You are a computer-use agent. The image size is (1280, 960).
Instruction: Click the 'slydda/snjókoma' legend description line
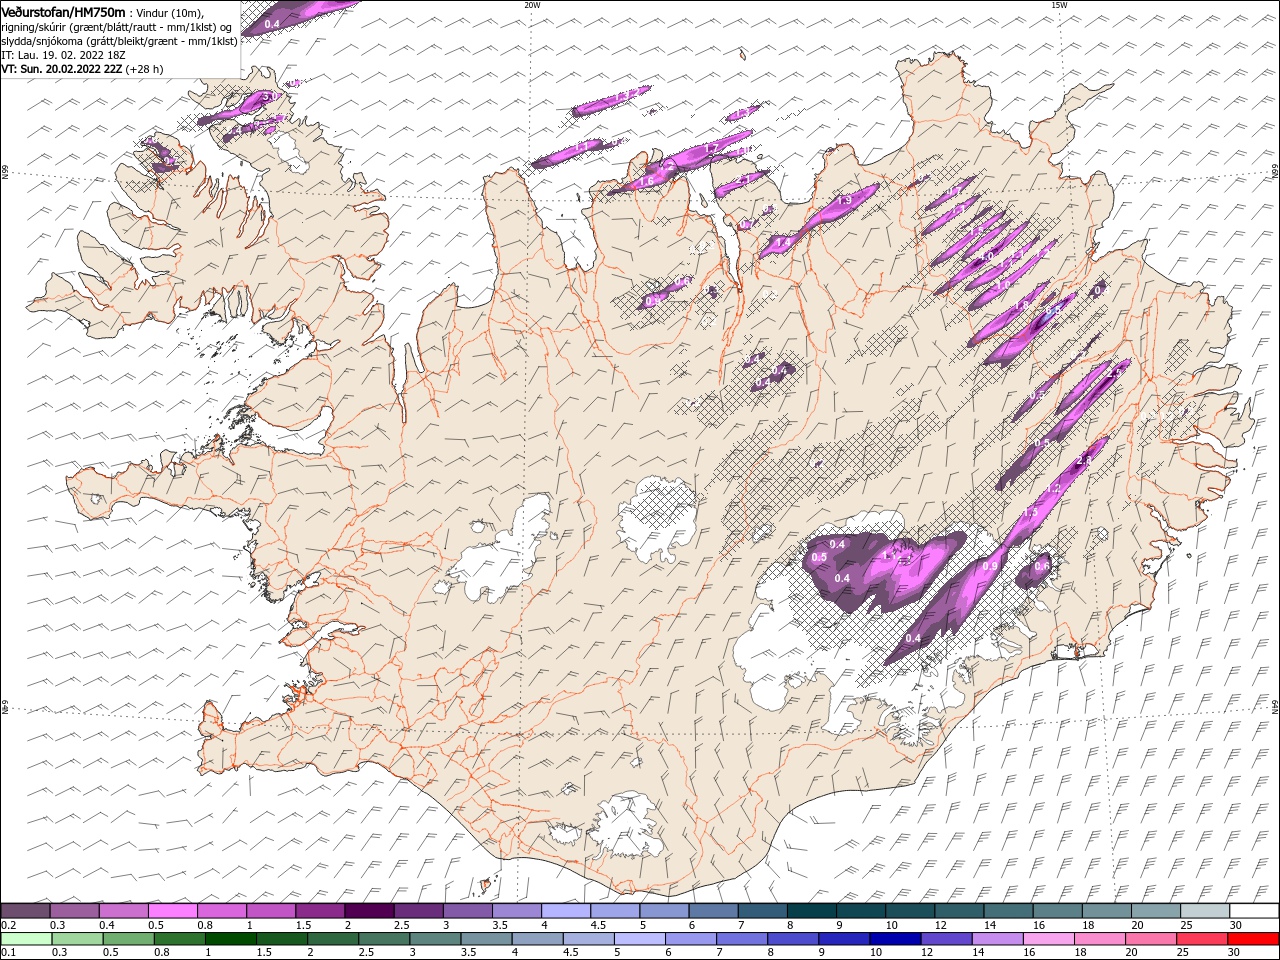click(x=119, y=41)
